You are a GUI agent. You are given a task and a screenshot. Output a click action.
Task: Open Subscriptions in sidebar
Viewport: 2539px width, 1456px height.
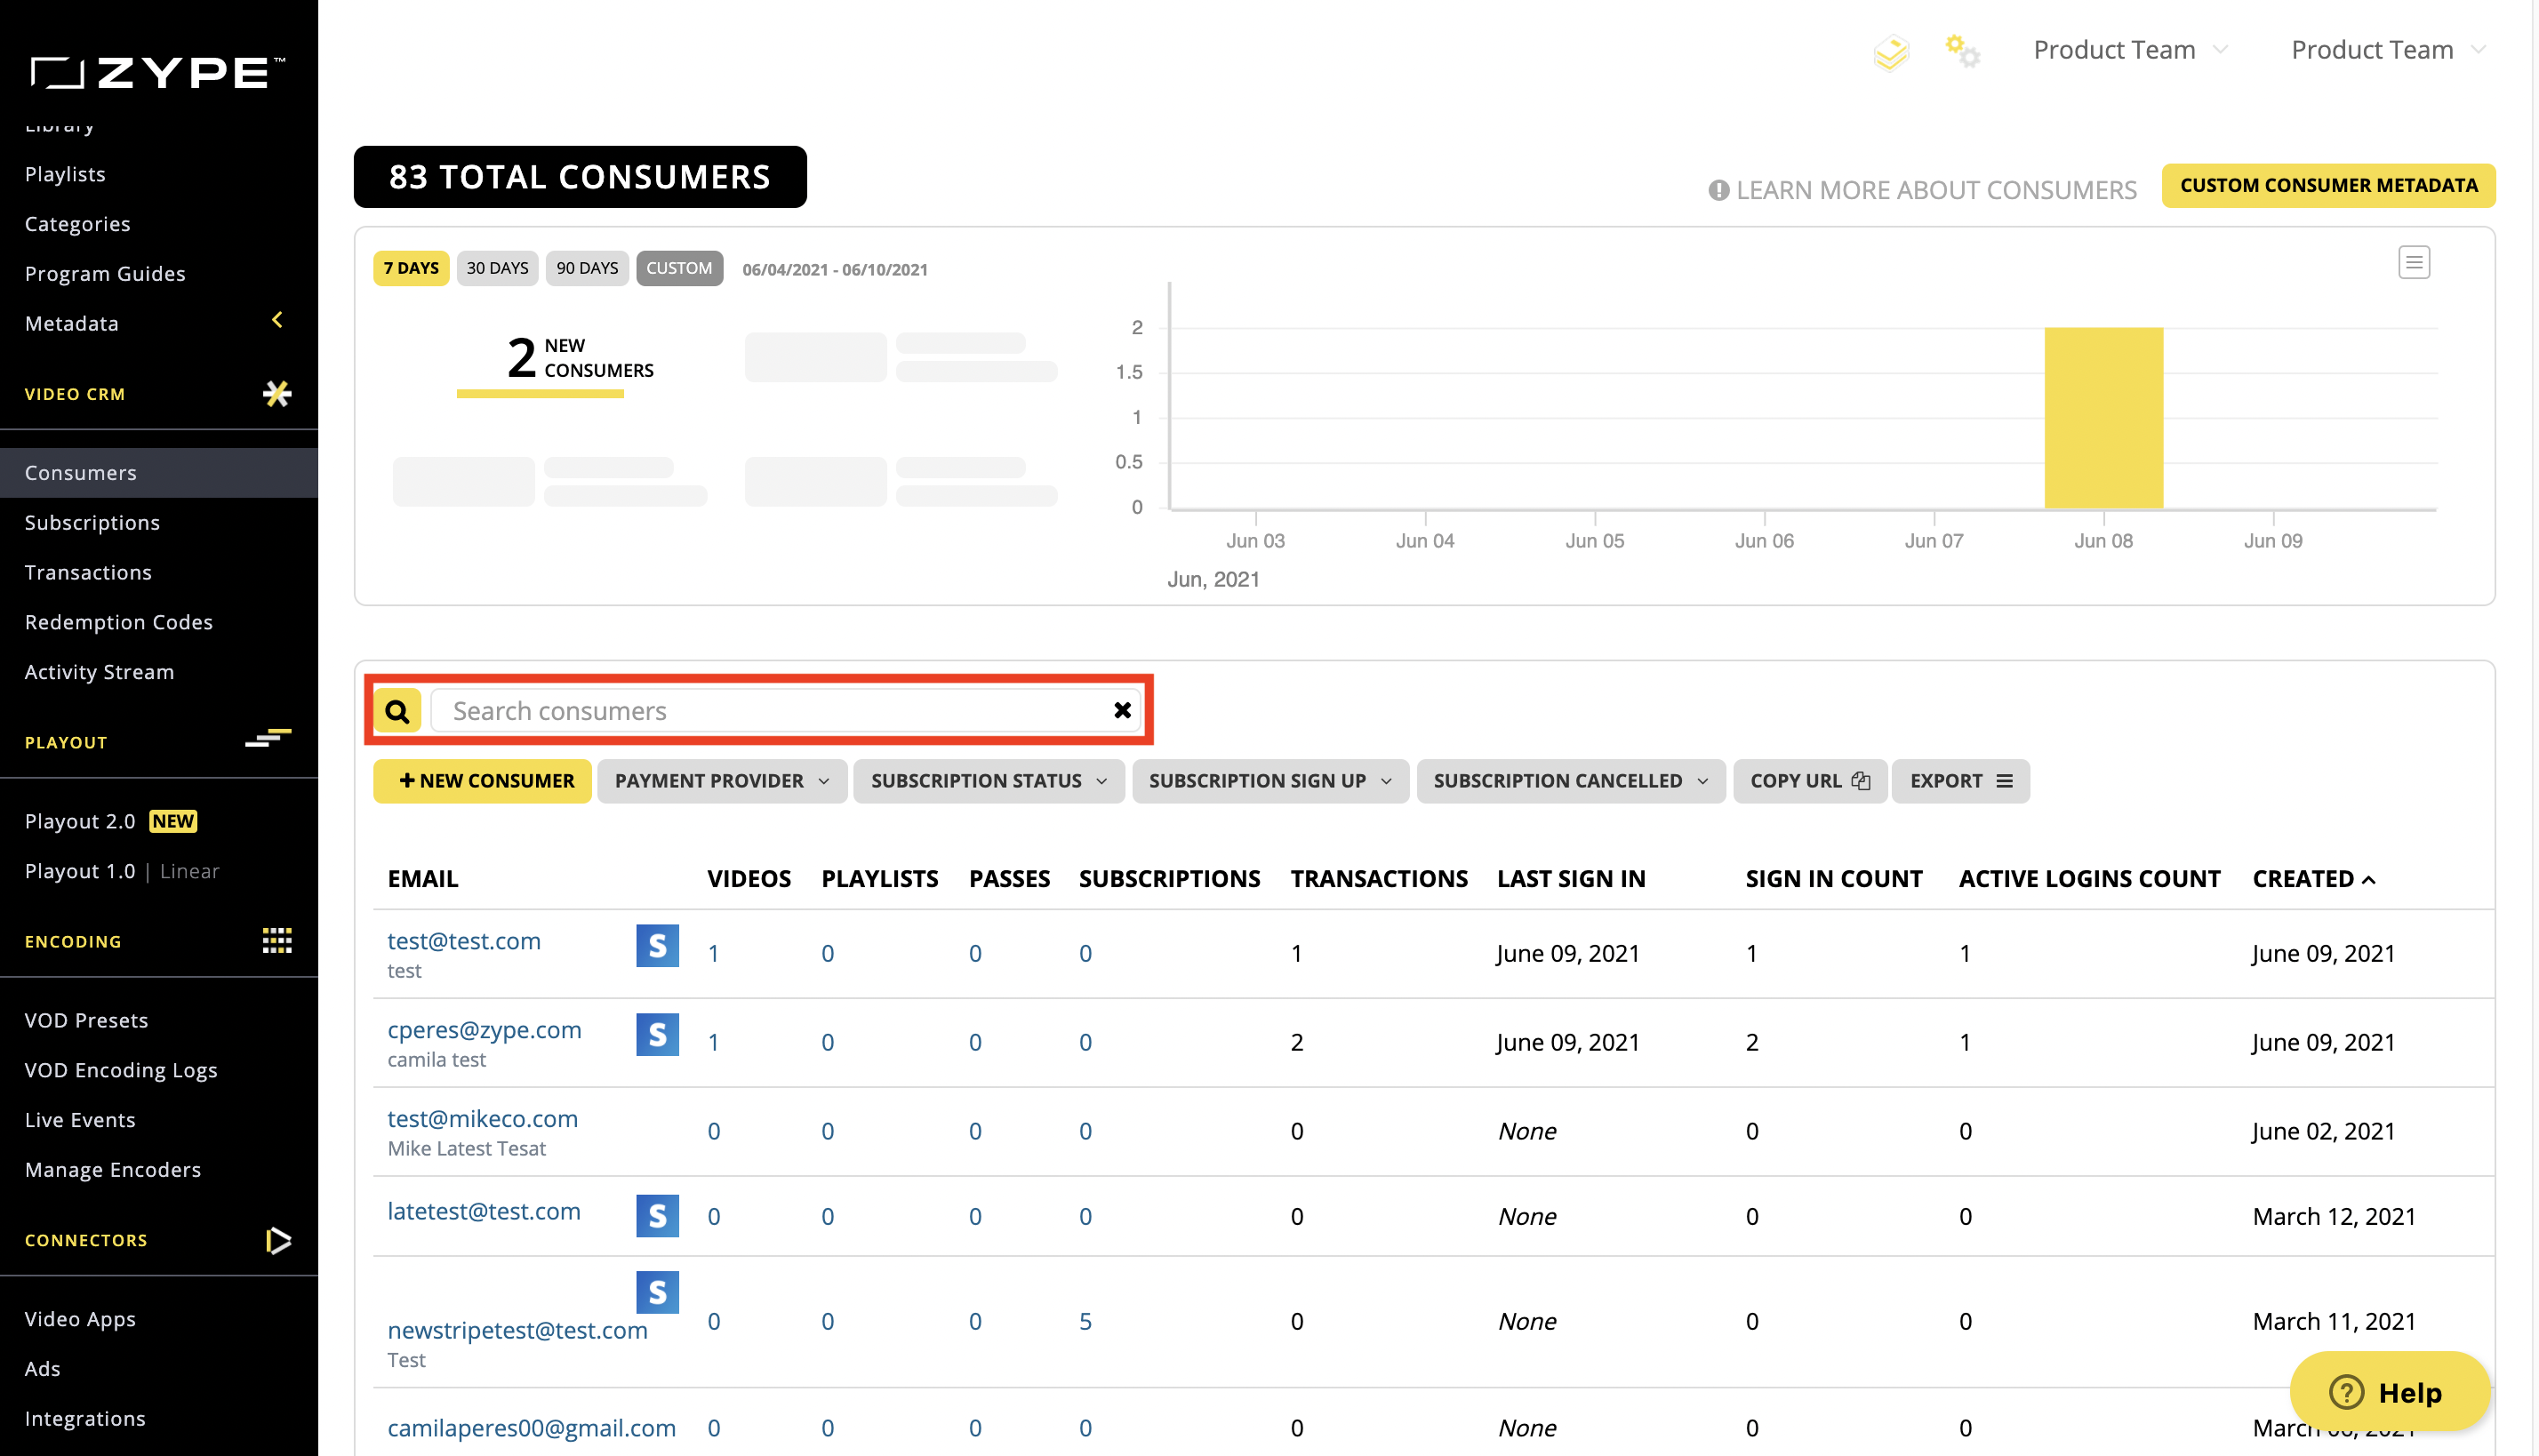(x=92, y=522)
